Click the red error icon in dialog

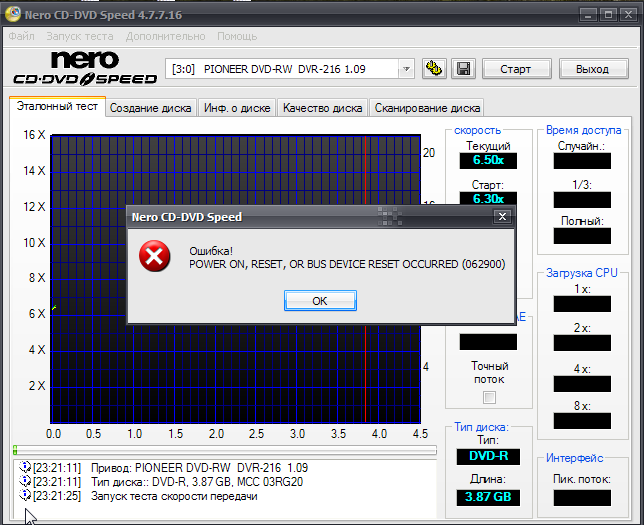154,257
